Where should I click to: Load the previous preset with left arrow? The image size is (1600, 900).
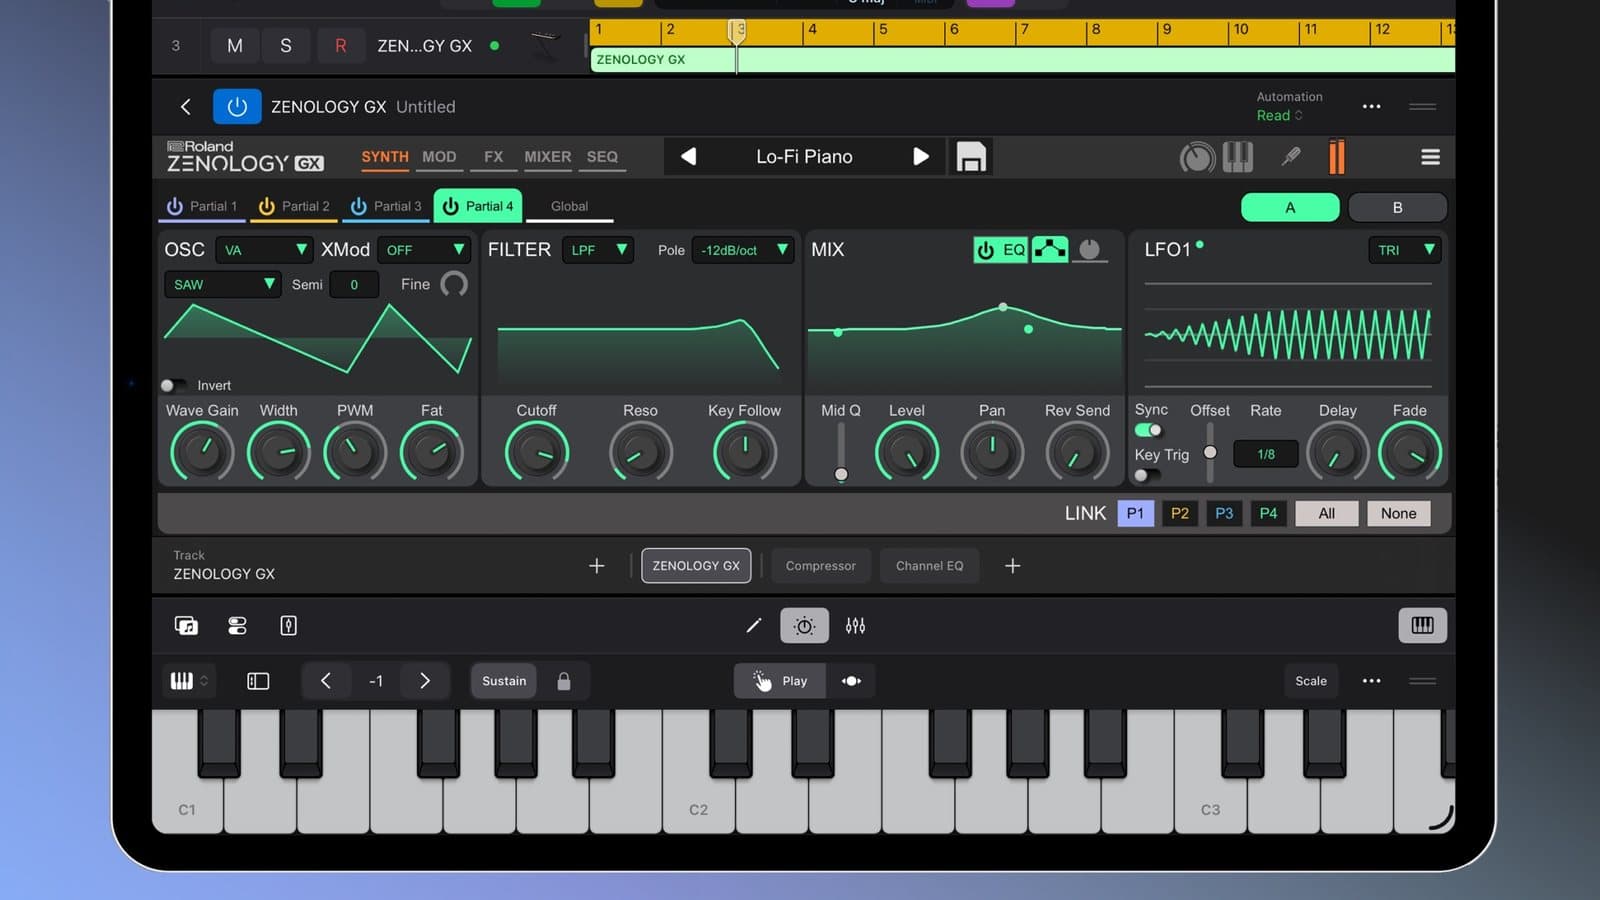click(688, 156)
